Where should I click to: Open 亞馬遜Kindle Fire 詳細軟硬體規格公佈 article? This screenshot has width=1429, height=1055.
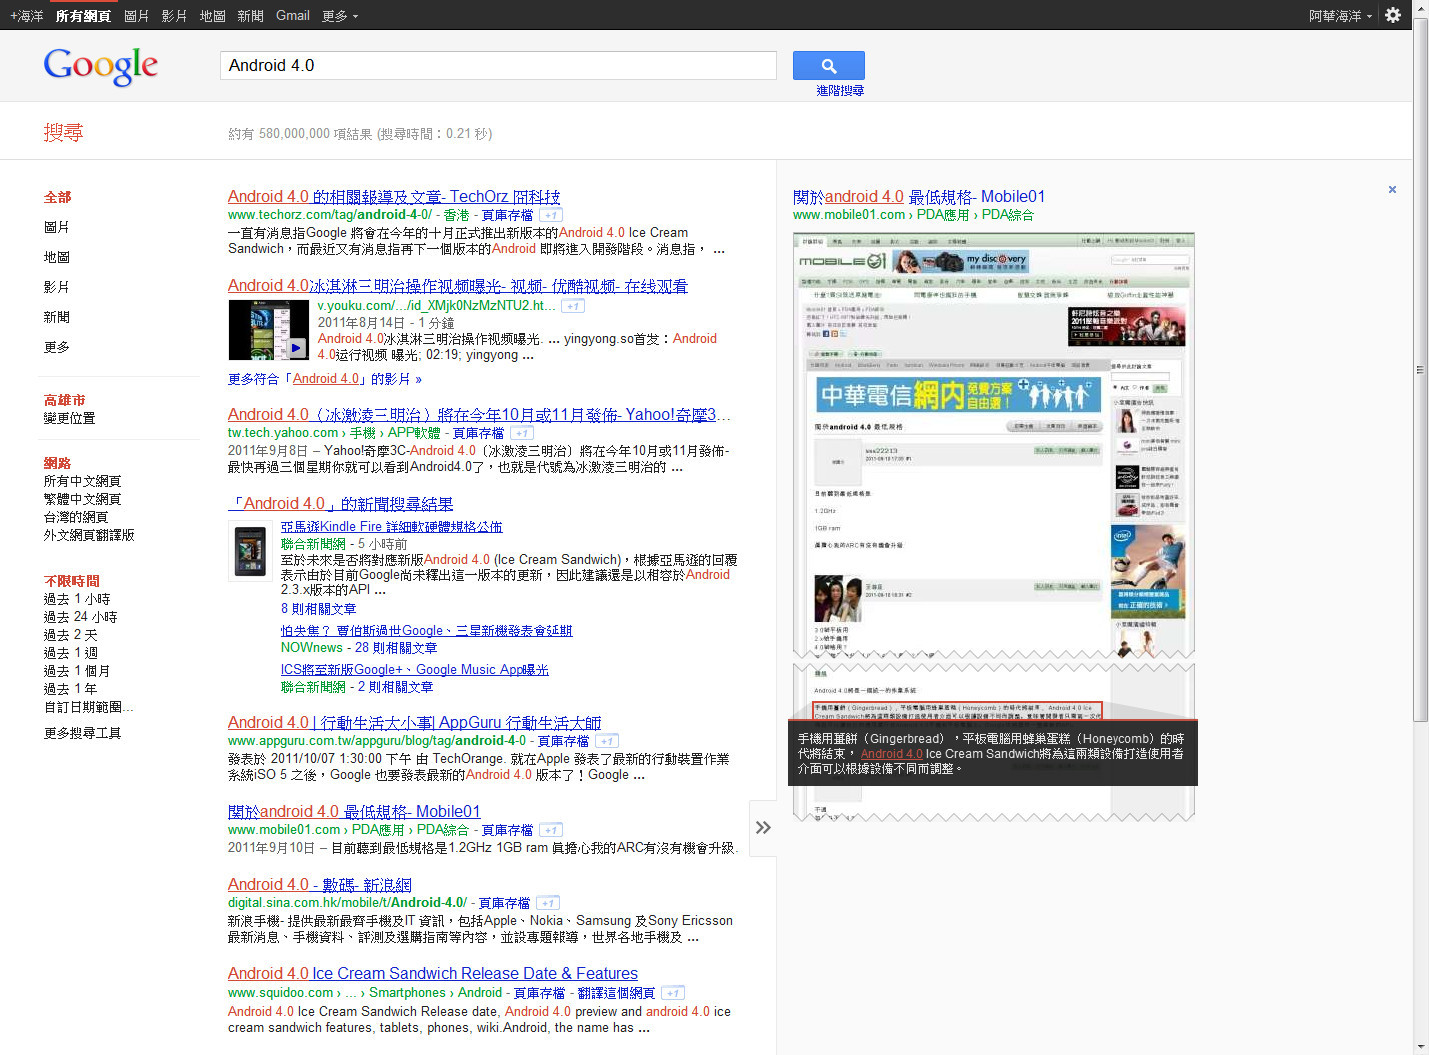(x=392, y=527)
